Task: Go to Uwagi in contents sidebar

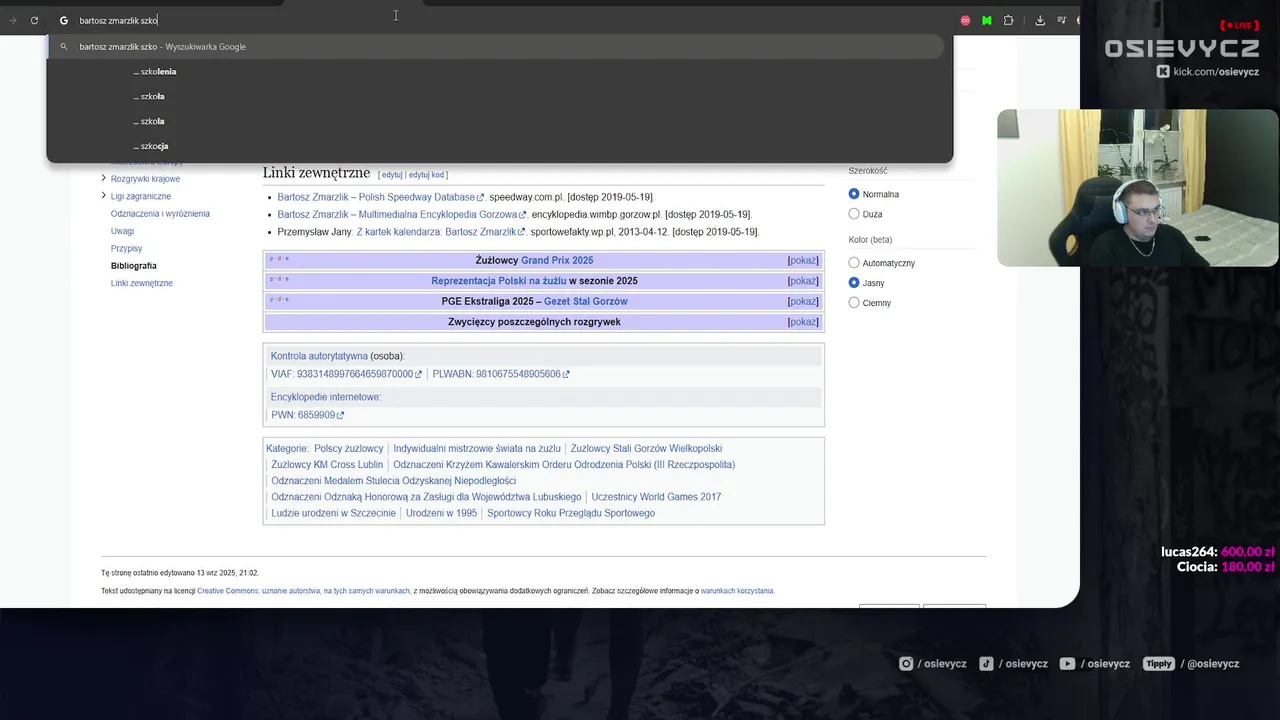Action: pyautogui.click(x=122, y=231)
